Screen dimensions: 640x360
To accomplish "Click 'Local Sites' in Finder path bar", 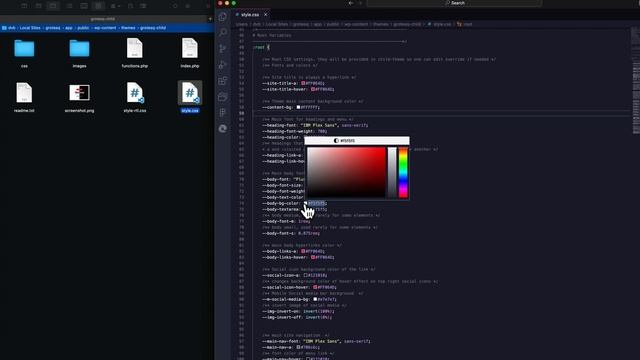I will click(x=30, y=28).
